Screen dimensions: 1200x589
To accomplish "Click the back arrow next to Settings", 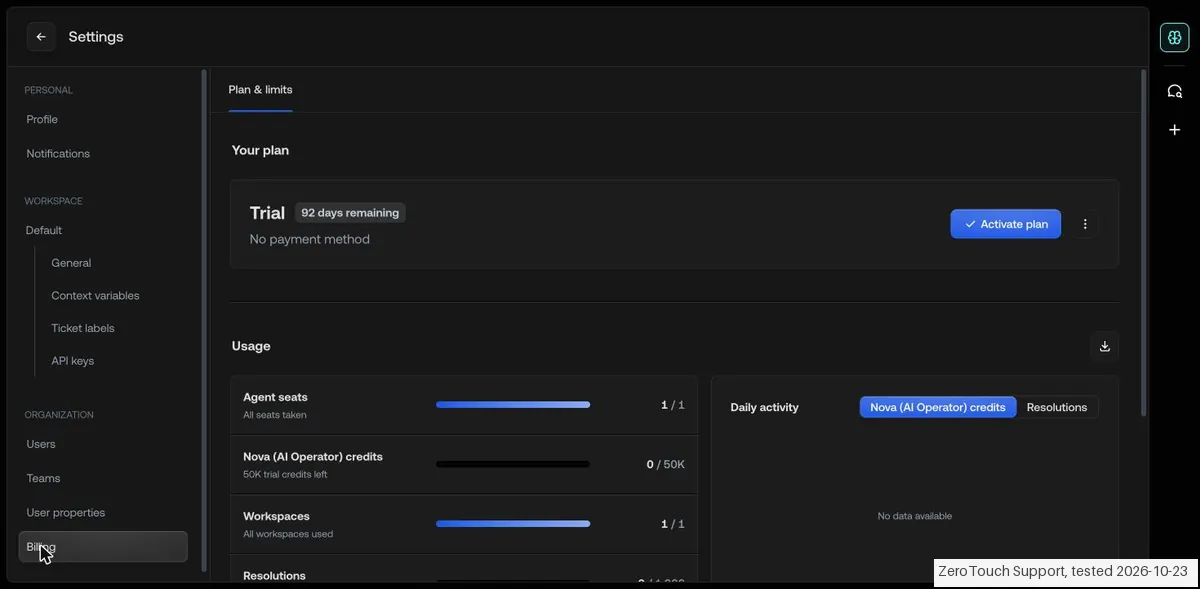I will pyautogui.click(x=41, y=37).
